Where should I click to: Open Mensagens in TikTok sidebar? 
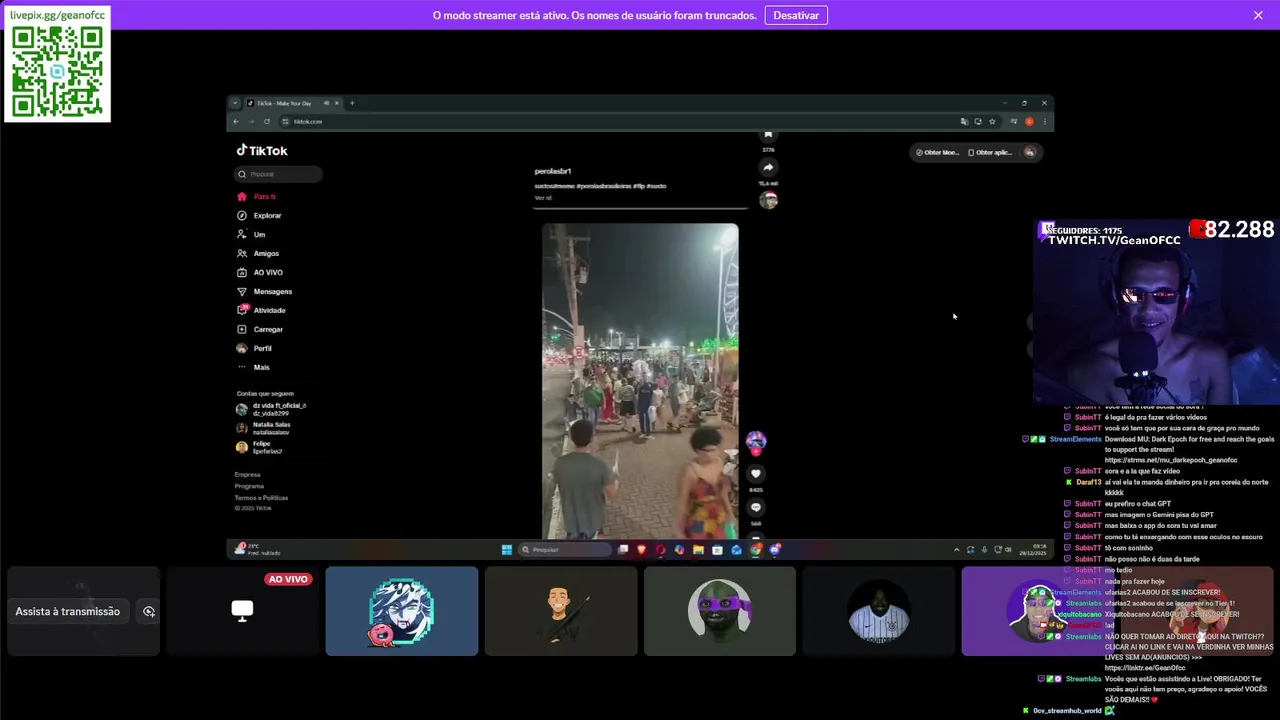click(264, 292)
